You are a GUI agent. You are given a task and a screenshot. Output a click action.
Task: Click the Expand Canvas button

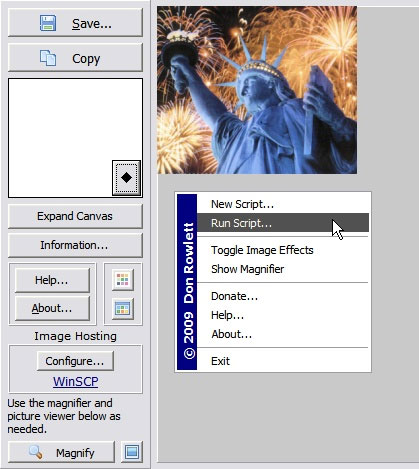point(75,216)
